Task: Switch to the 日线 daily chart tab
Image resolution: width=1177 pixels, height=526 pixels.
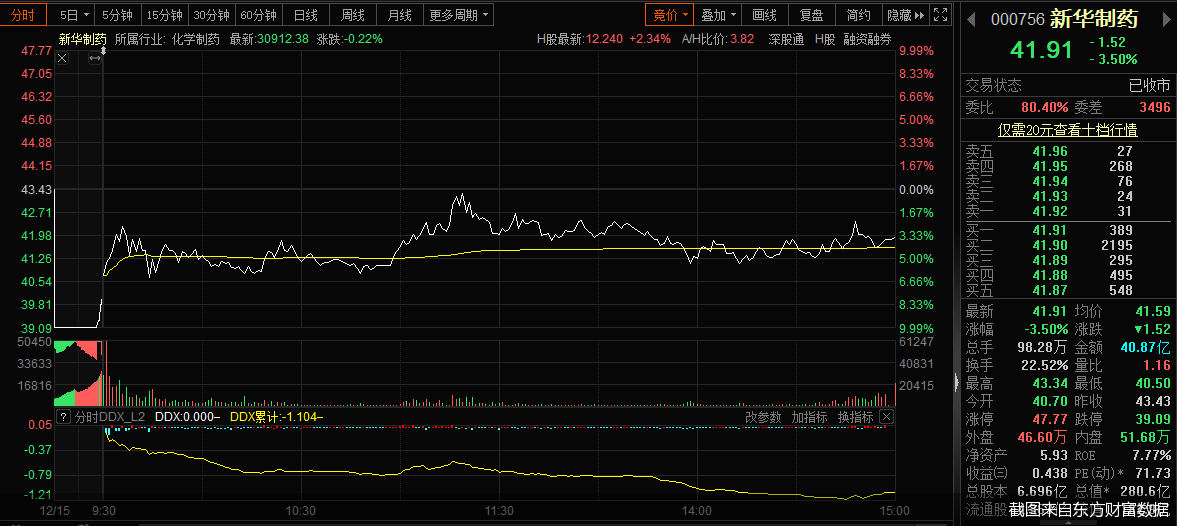Action: point(306,15)
